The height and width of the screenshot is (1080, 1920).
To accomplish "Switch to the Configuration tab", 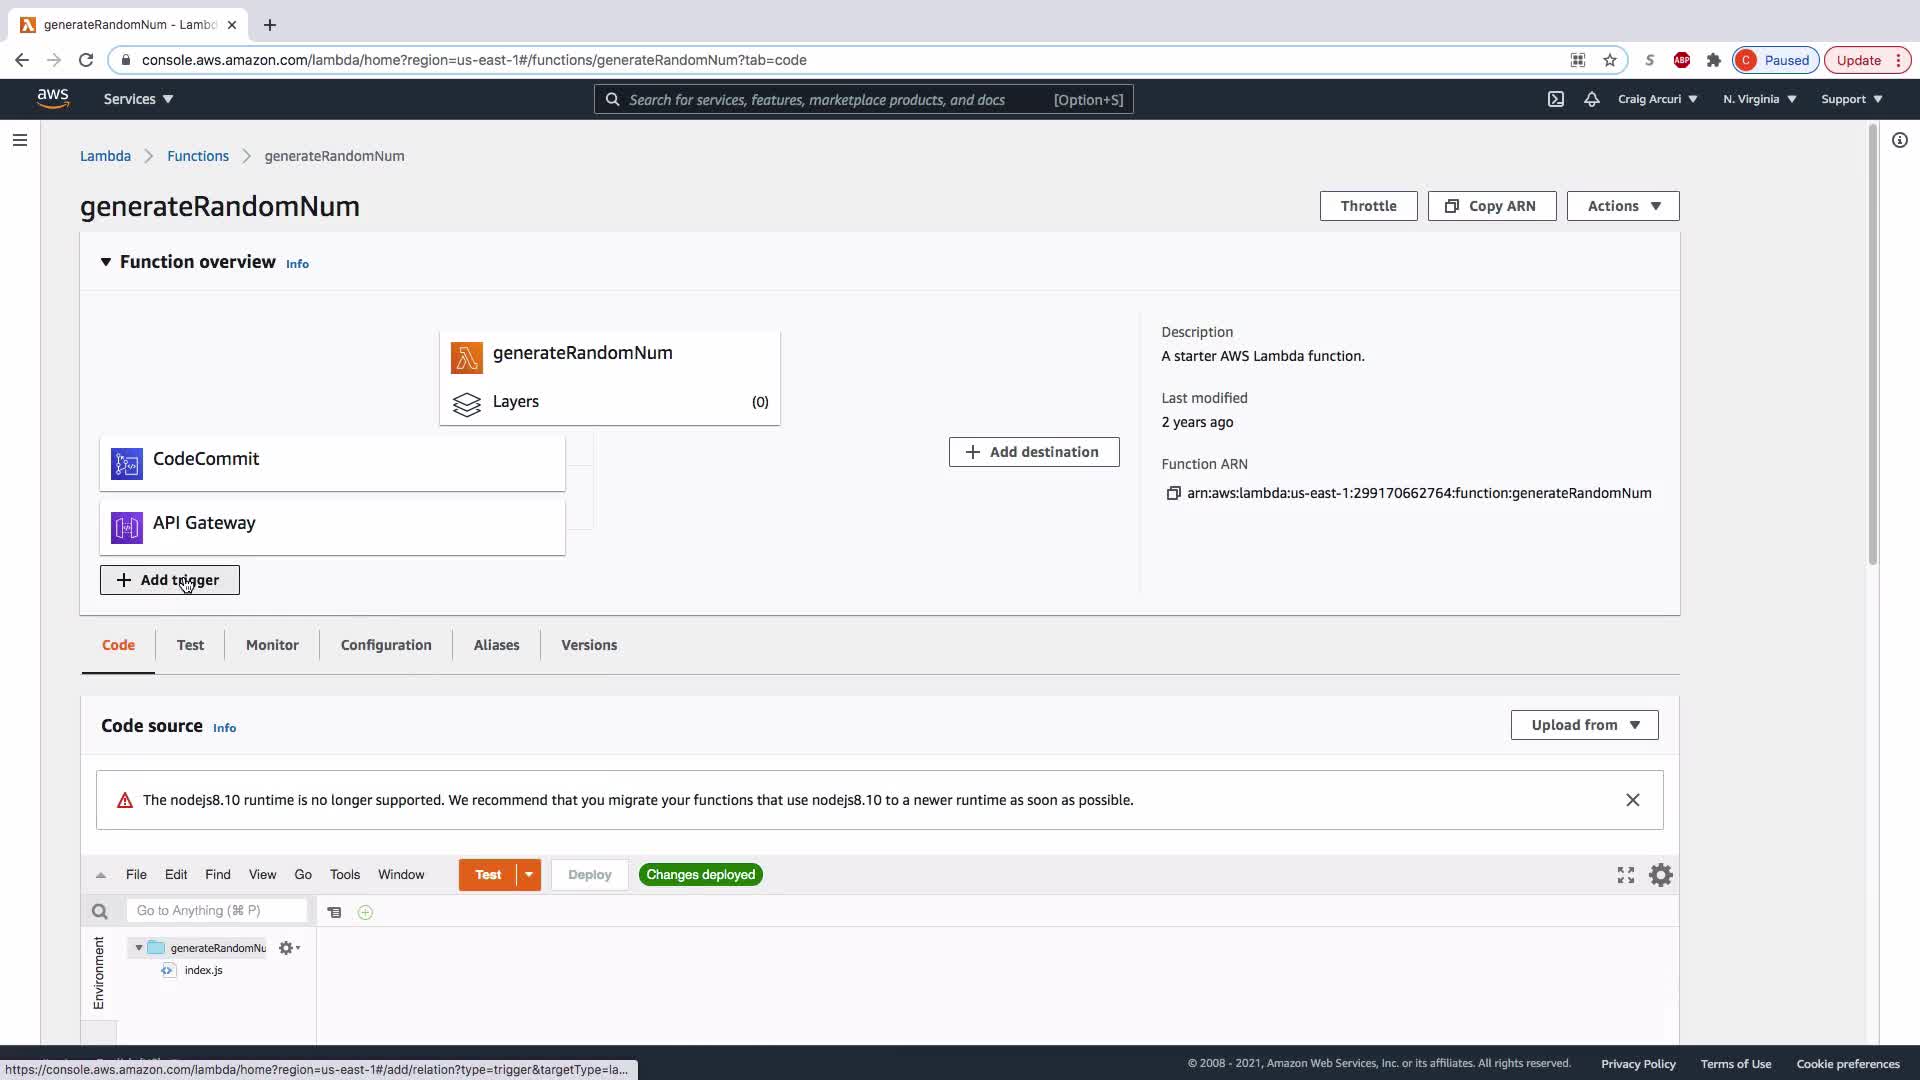I will tap(386, 645).
